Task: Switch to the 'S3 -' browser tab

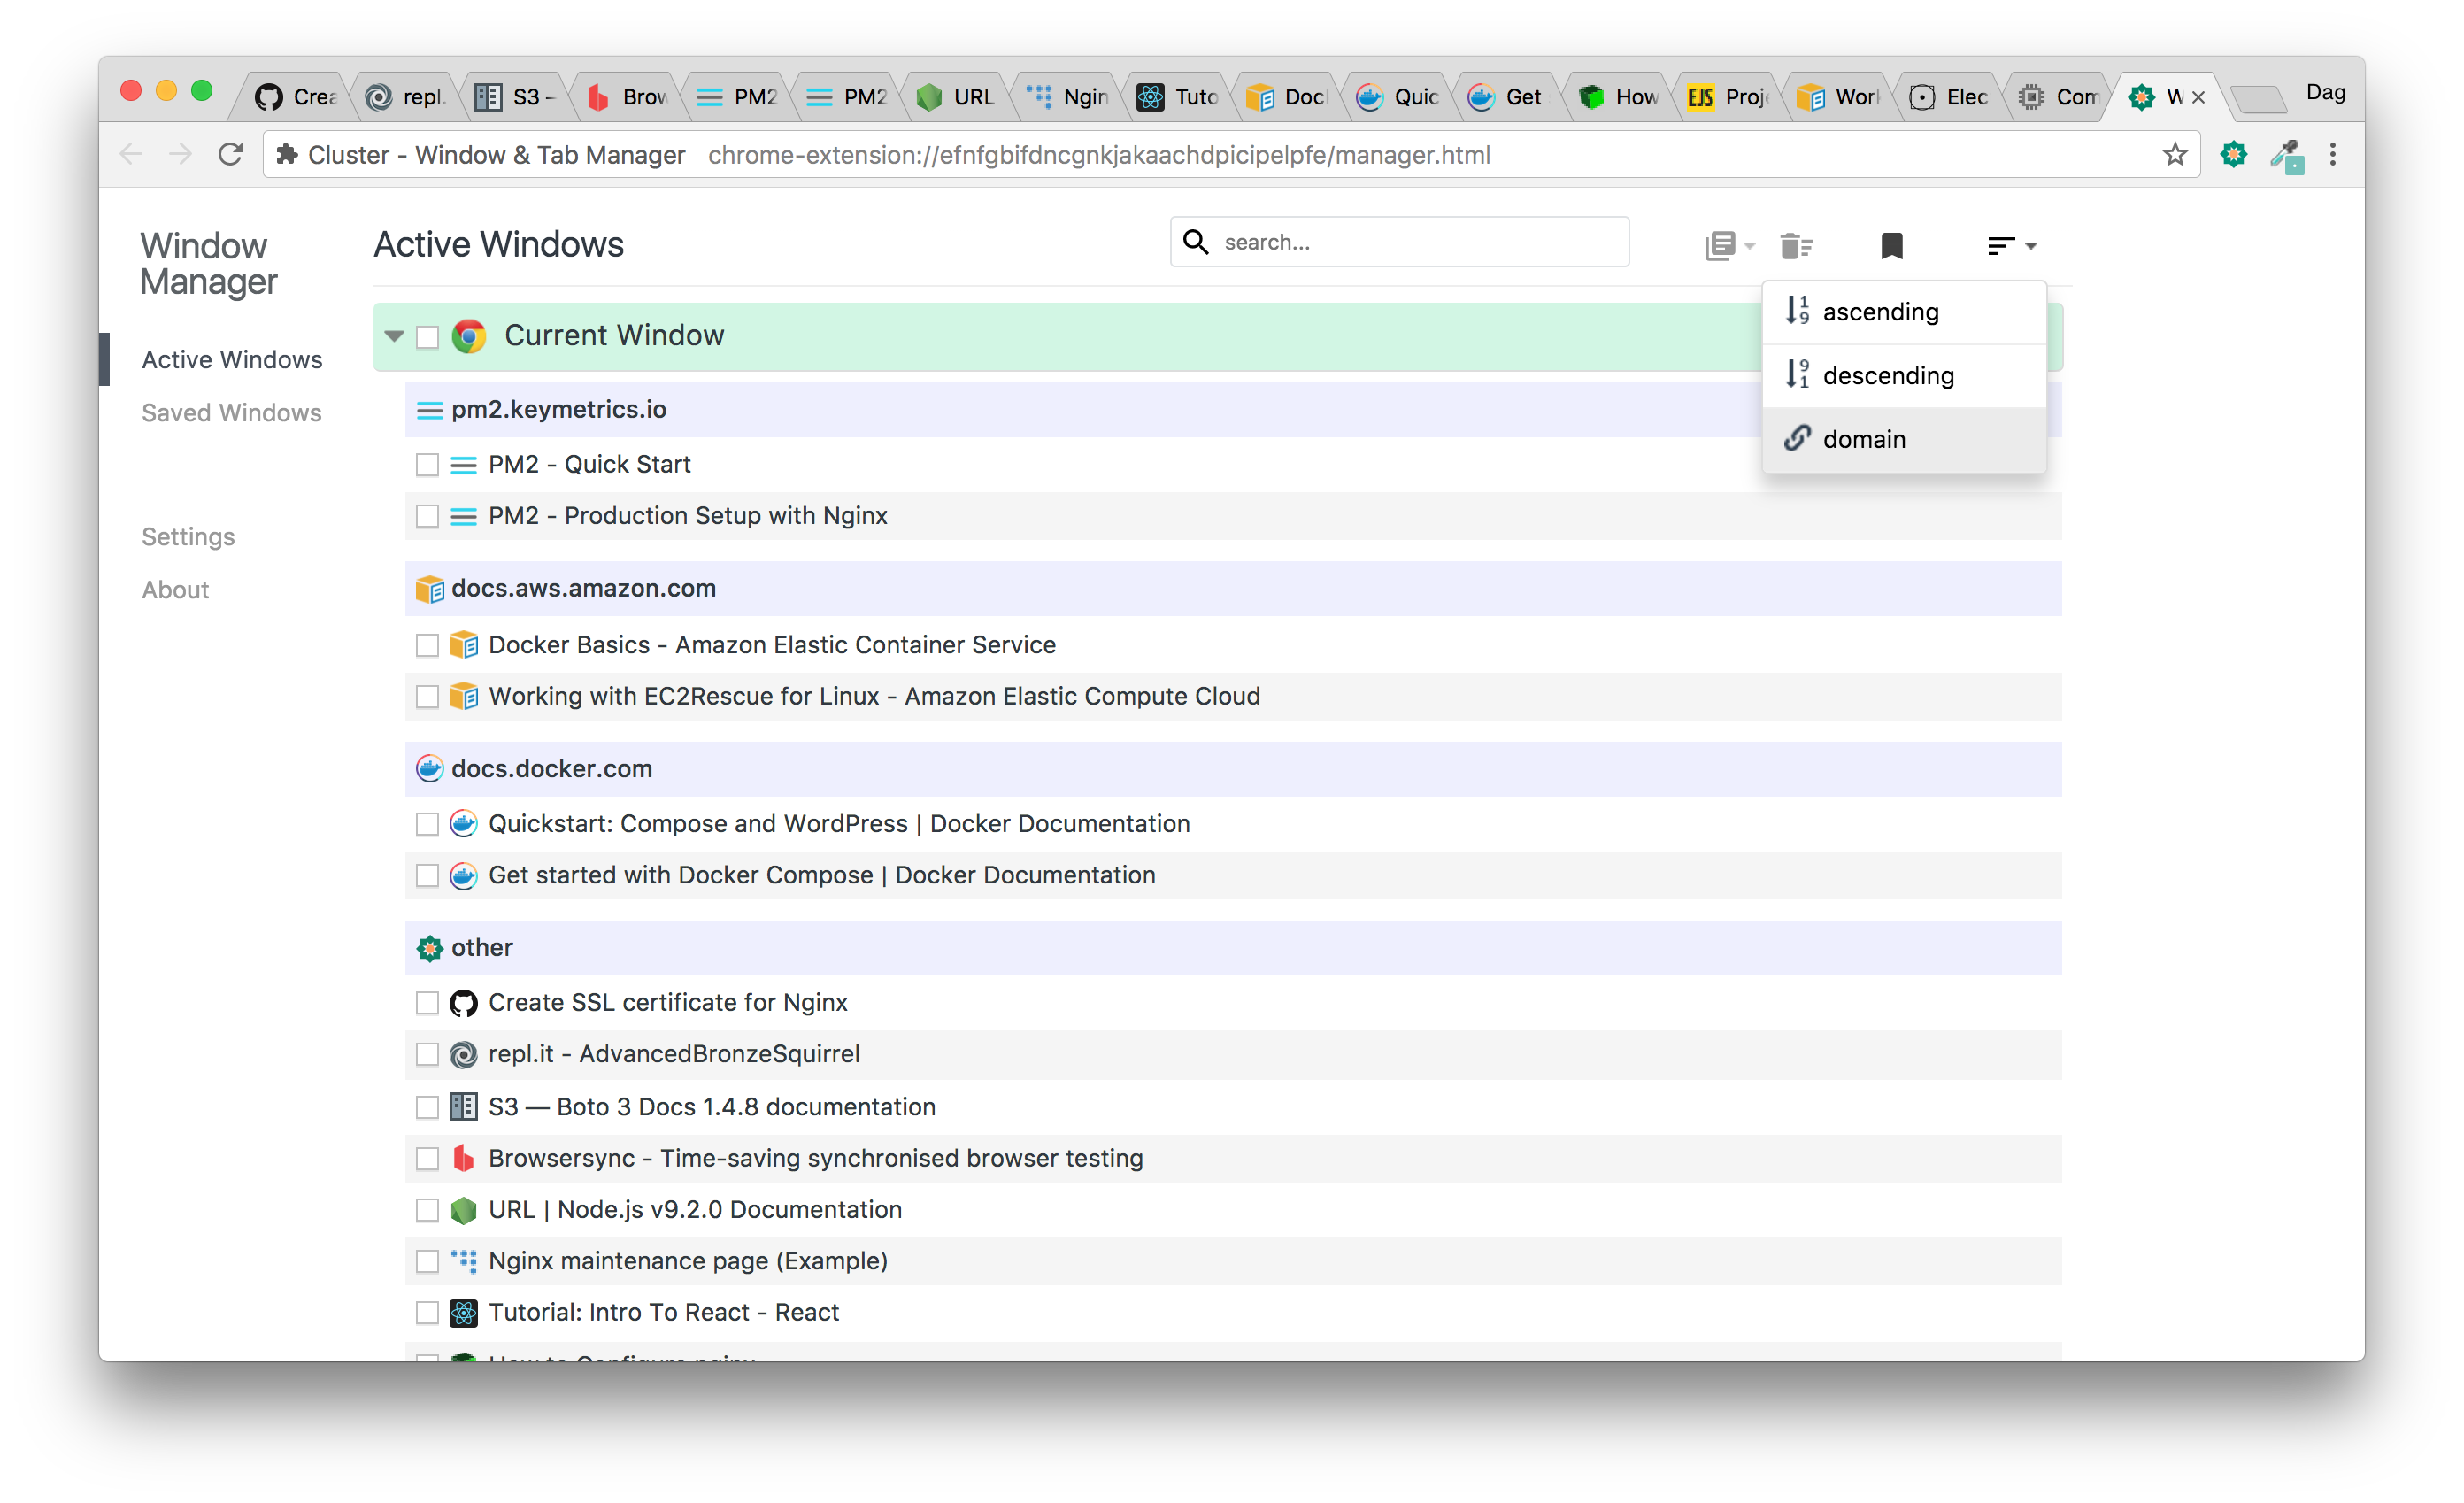Action: click(x=516, y=97)
